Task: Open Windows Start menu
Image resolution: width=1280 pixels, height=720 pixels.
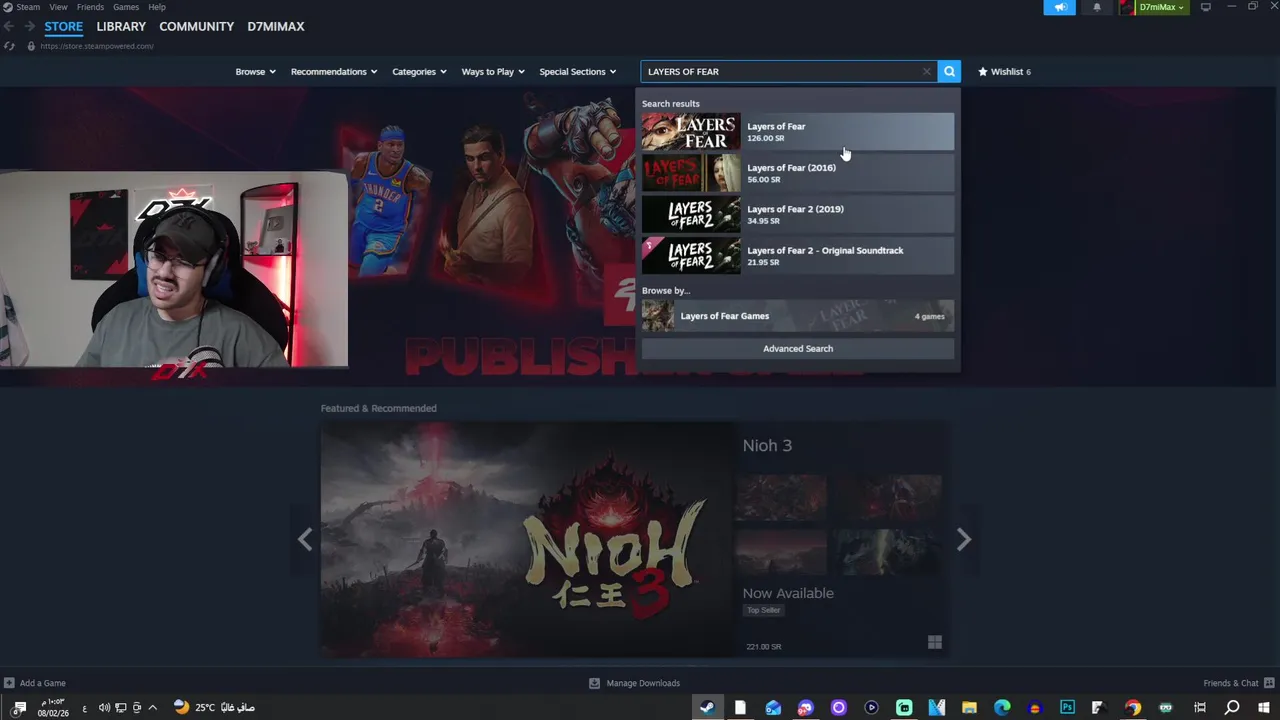Action: pos(1264,707)
